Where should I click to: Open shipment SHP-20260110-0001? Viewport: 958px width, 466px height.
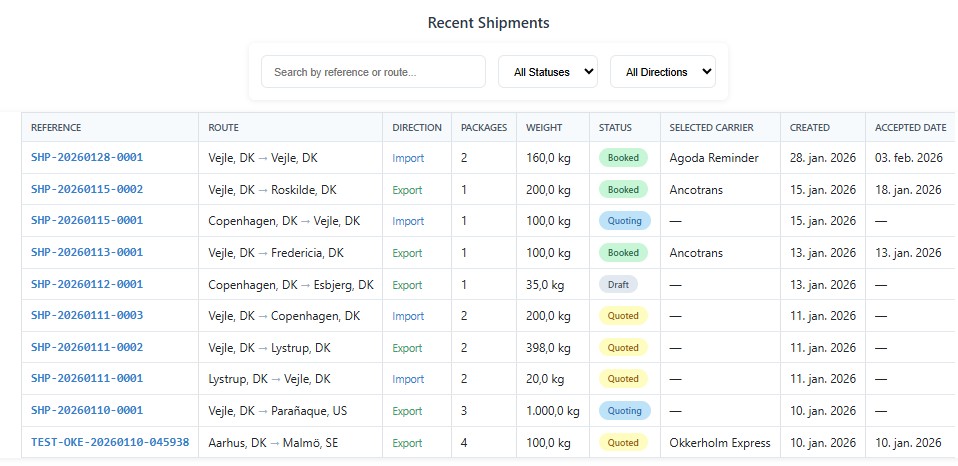(87, 410)
